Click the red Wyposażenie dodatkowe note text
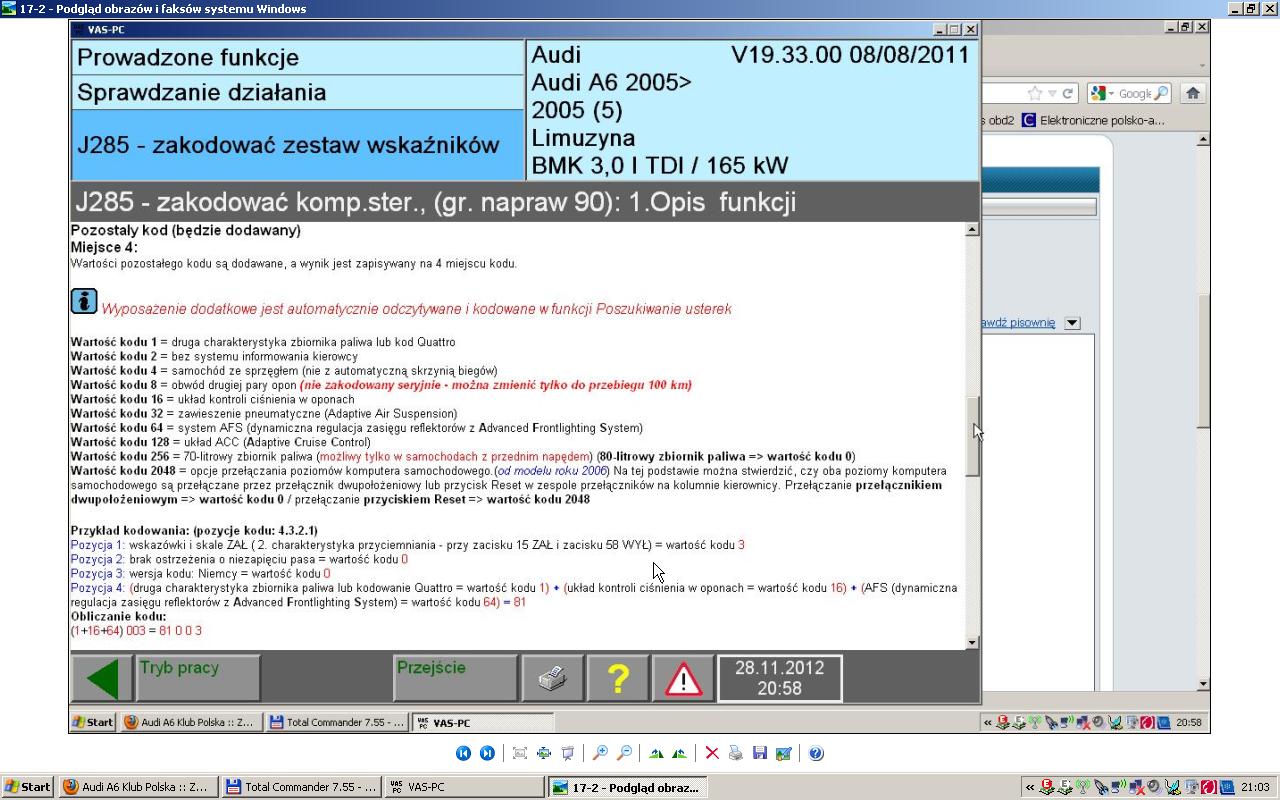The image size is (1280, 800). [416, 309]
